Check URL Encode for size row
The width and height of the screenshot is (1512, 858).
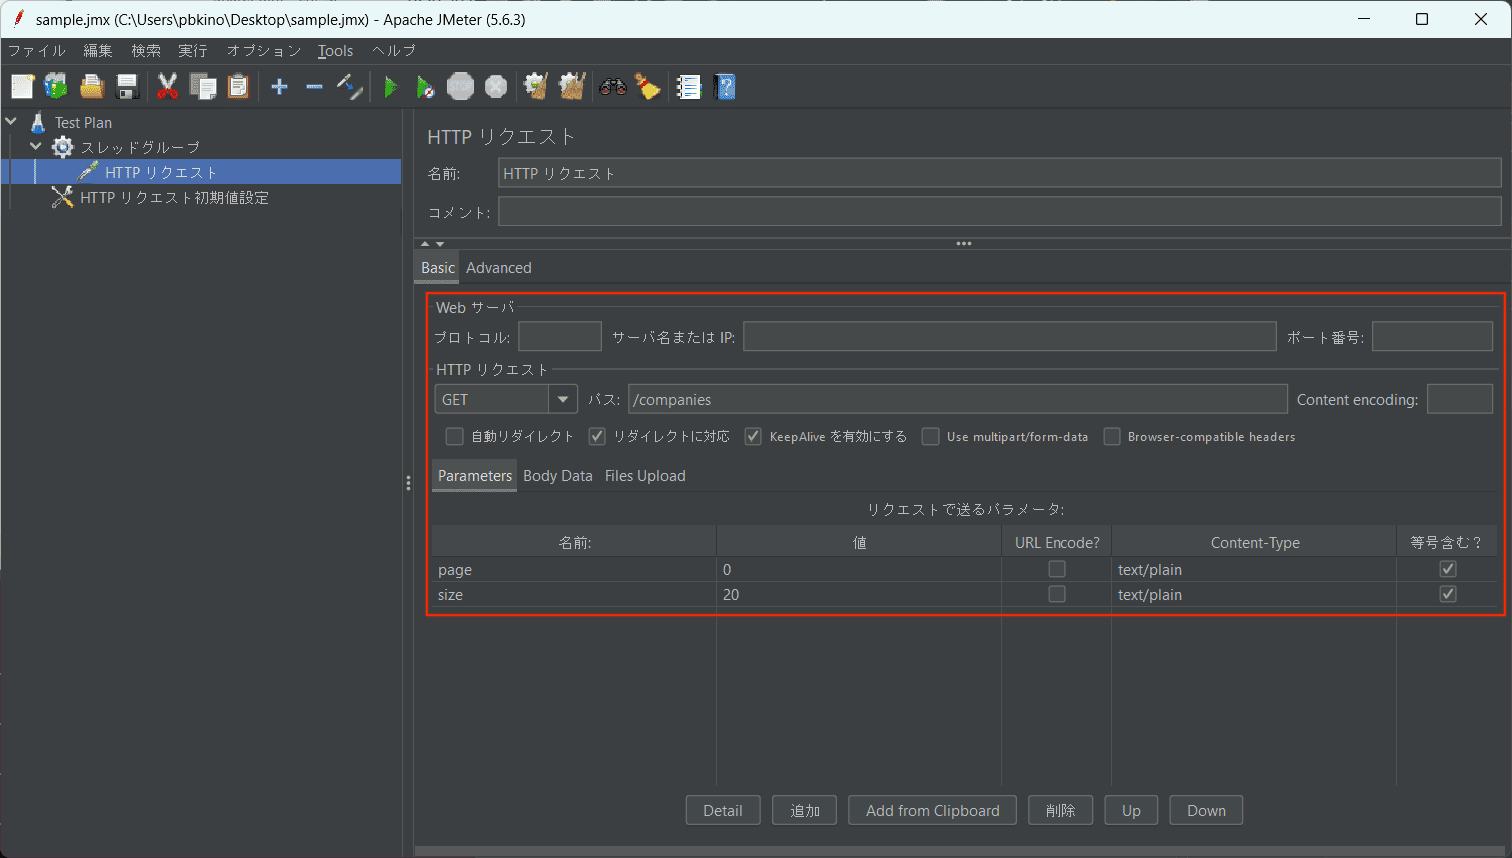(x=1056, y=594)
